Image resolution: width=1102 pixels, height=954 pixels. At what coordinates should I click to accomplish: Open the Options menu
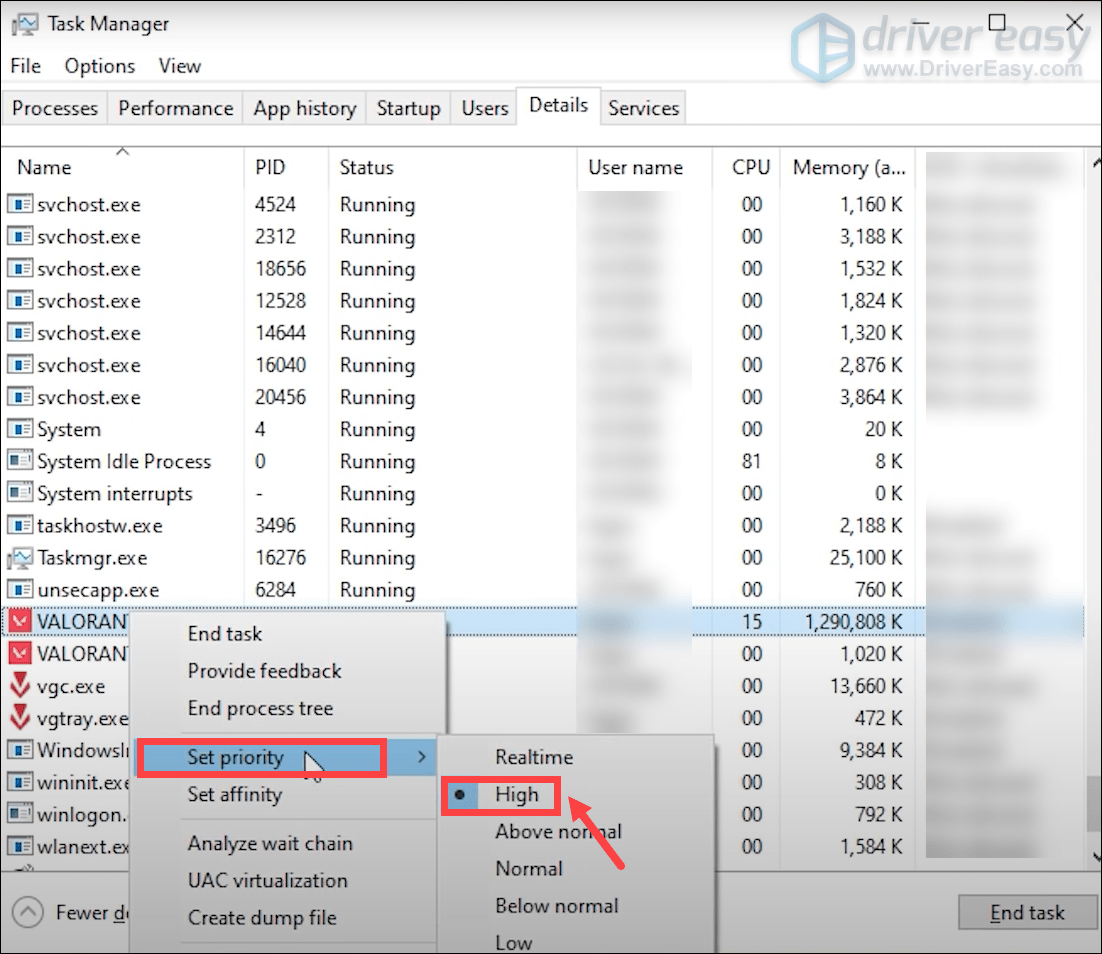(100, 66)
